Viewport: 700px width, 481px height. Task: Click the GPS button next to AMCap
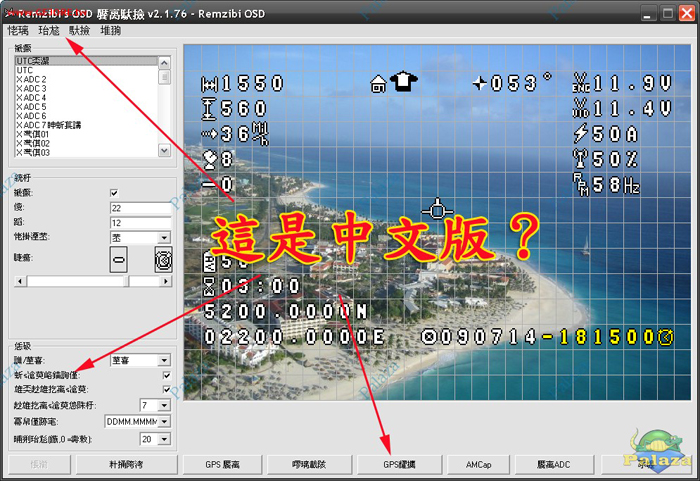click(399, 464)
